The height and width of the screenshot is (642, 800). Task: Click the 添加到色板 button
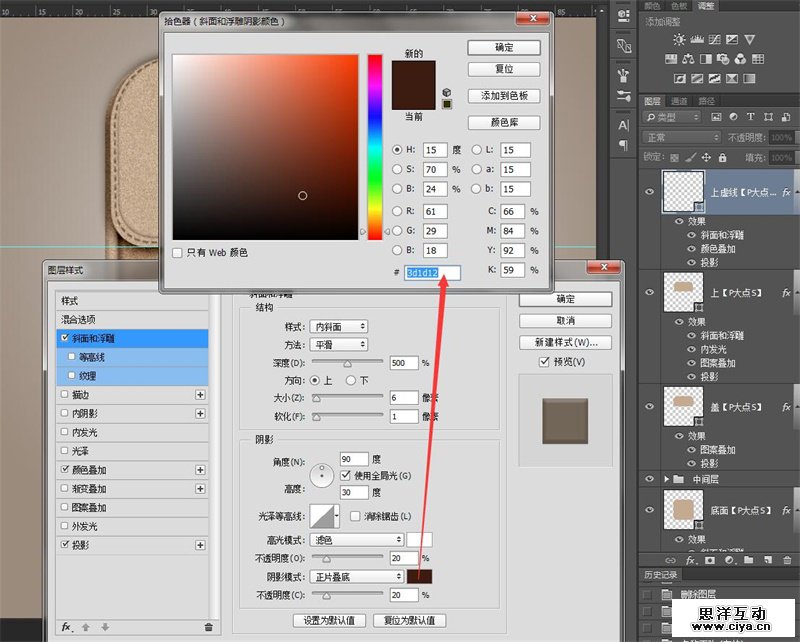point(504,96)
